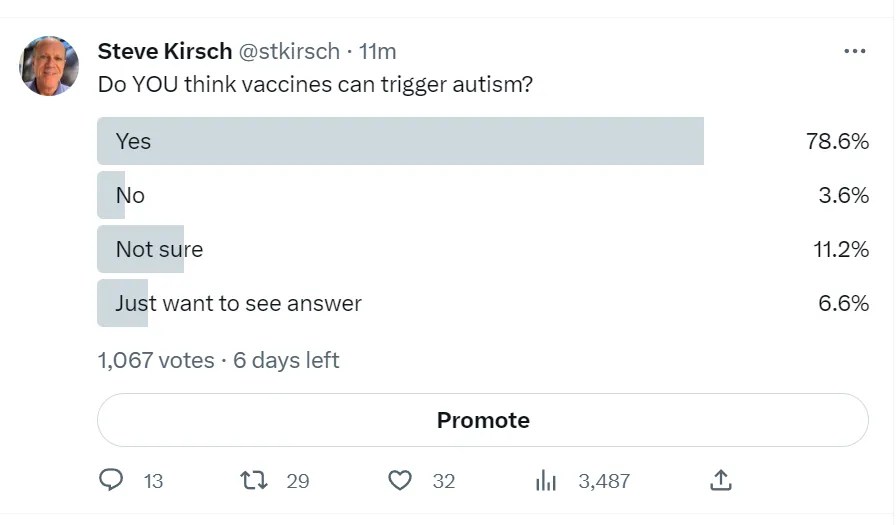Click Steve Kirsch's profile avatar

click(49, 66)
